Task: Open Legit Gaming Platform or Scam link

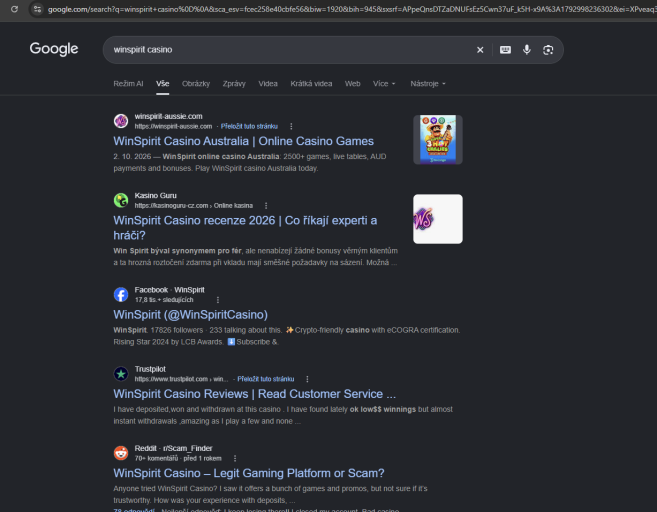Action: tap(248, 473)
